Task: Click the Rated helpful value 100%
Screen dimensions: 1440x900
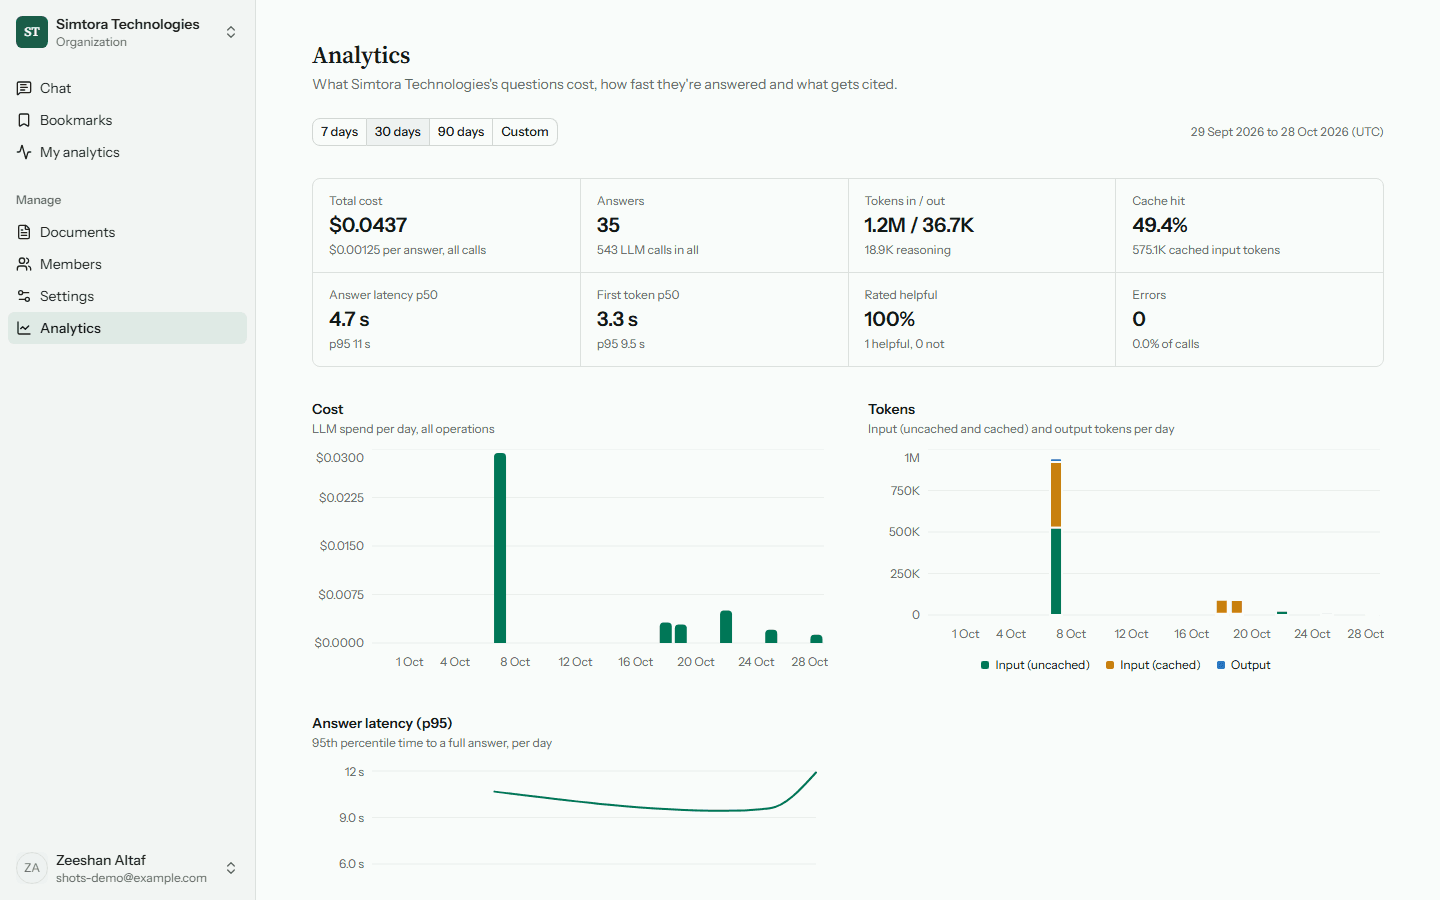Action: click(890, 319)
